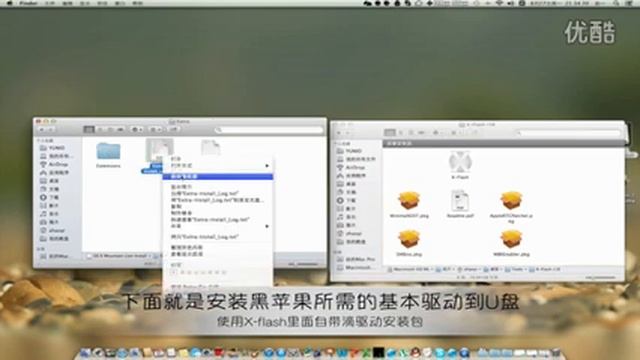Image resolution: width=640 pixels, height=360 pixels.
Task: Select icon view in the Extra window toolbar
Action: (x=89, y=129)
